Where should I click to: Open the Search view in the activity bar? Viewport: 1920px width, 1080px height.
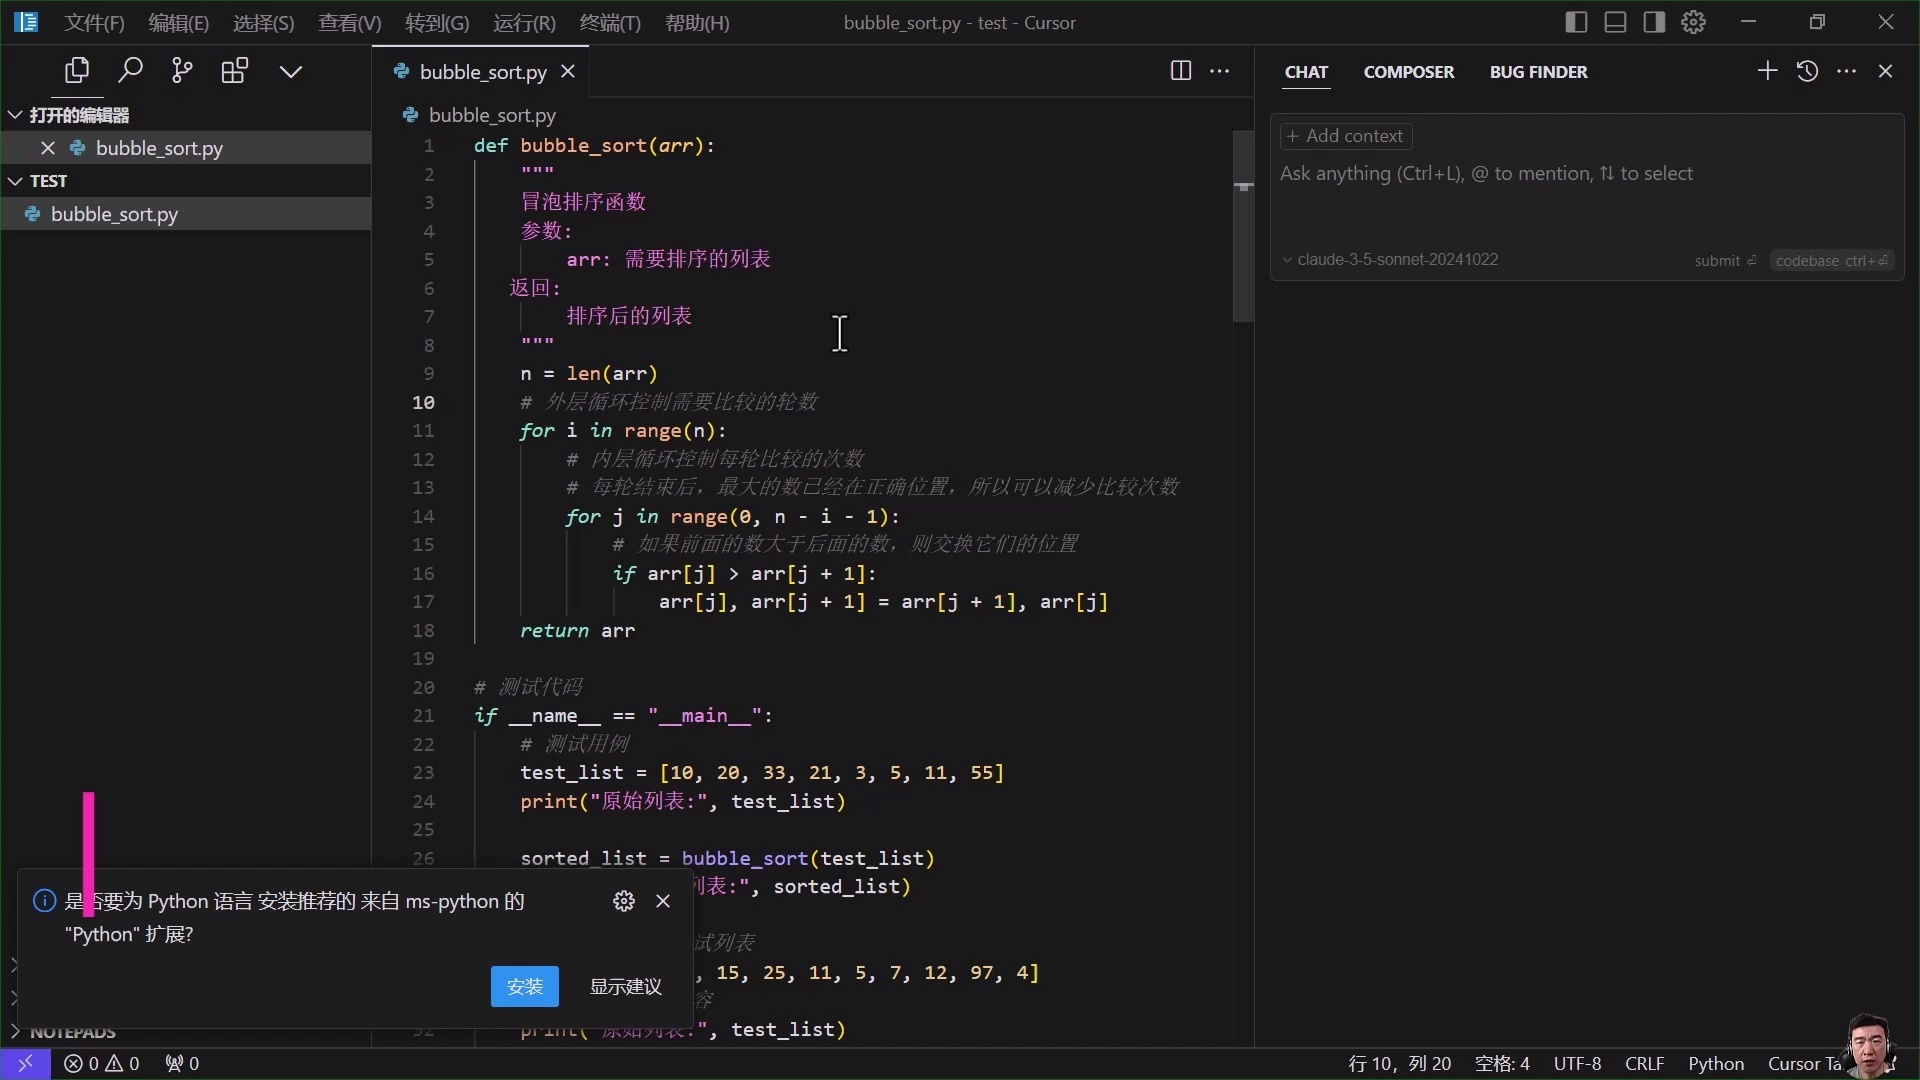click(129, 70)
